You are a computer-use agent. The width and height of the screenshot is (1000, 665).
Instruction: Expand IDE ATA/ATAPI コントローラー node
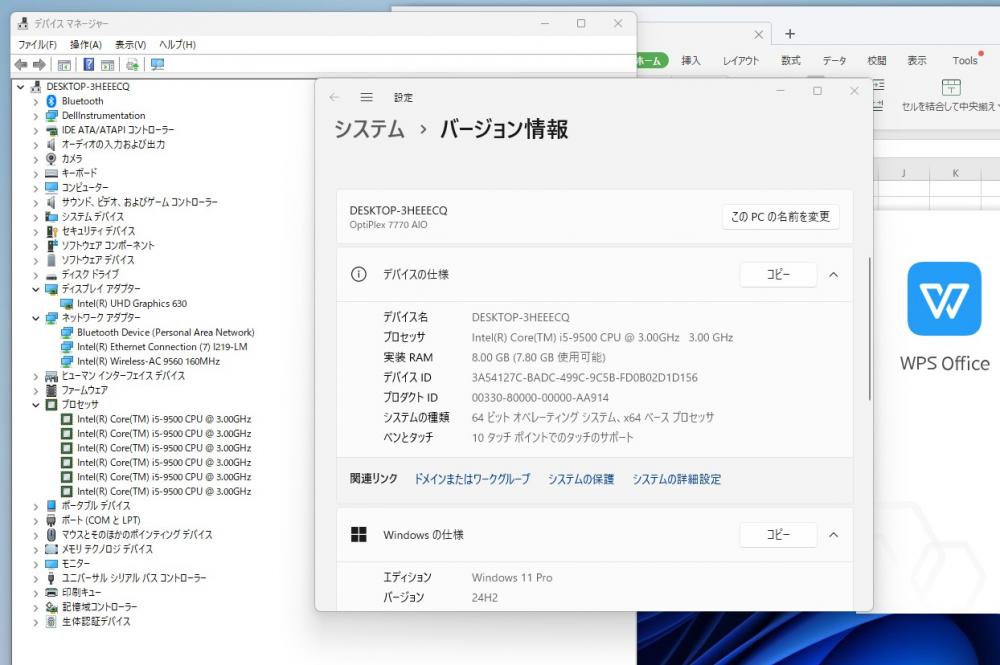(x=36, y=130)
